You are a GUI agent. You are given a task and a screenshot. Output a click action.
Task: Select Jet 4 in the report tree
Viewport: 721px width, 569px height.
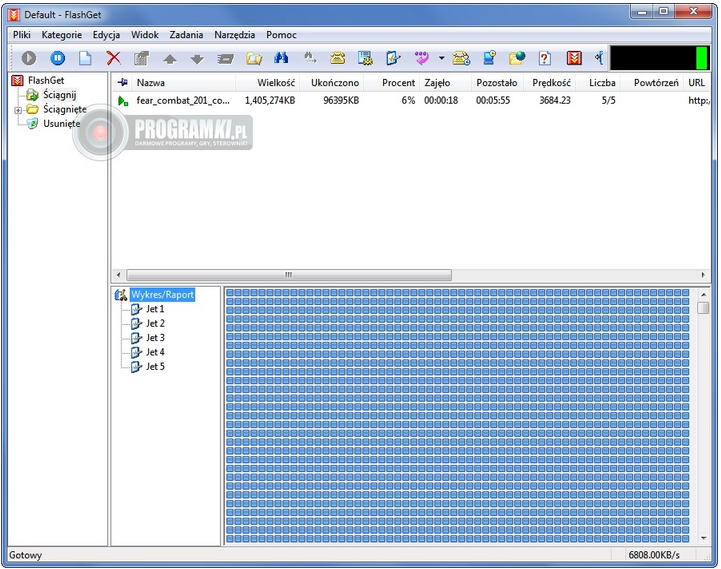[x=155, y=352]
